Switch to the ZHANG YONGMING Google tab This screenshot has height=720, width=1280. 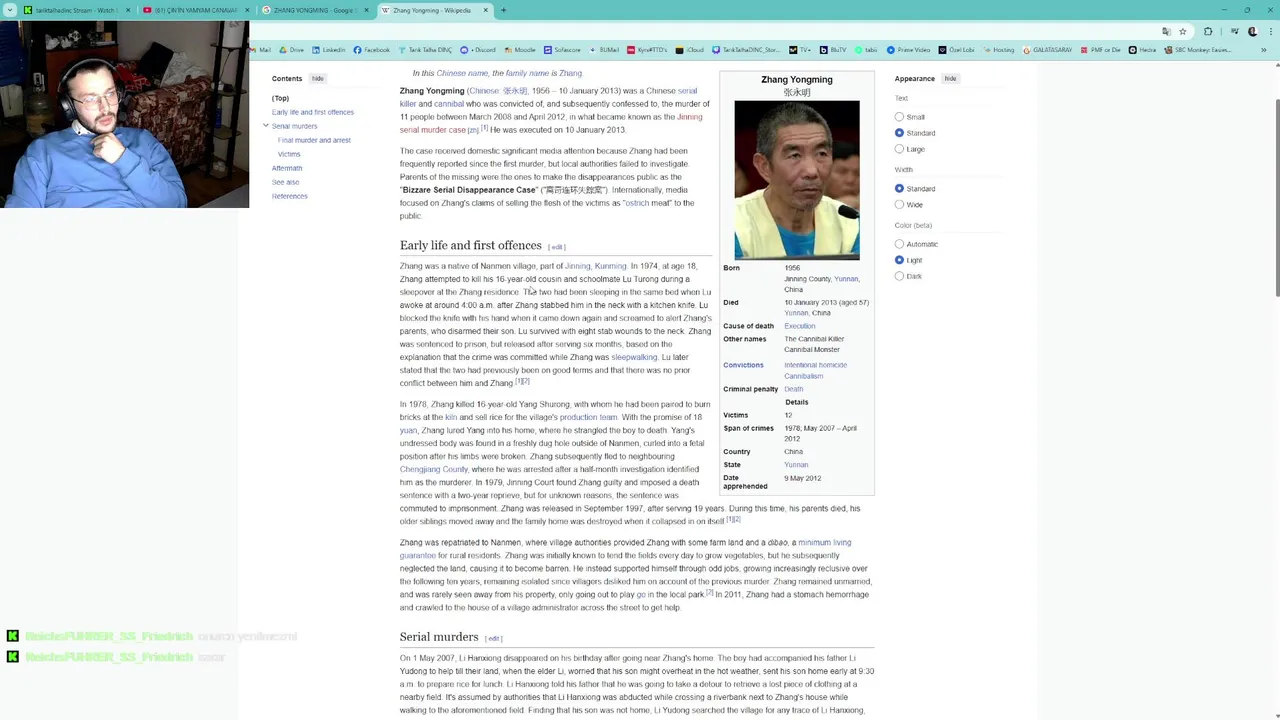[x=315, y=10]
